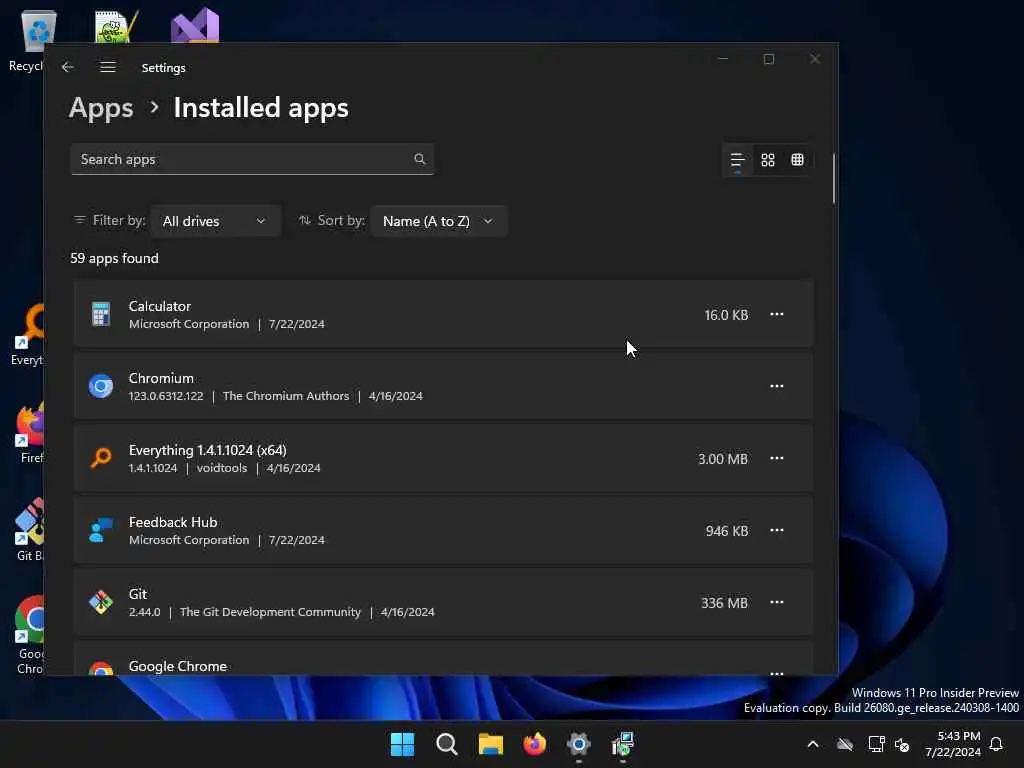
Task: Go back using the Settings back arrow
Action: click(x=67, y=67)
